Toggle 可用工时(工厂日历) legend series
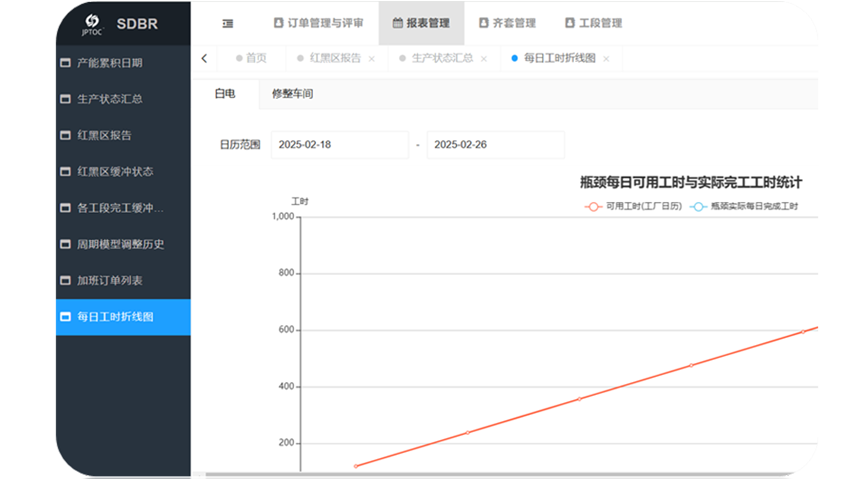Image resolution: width=868 pixels, height=479 pixels. point(633,206)
